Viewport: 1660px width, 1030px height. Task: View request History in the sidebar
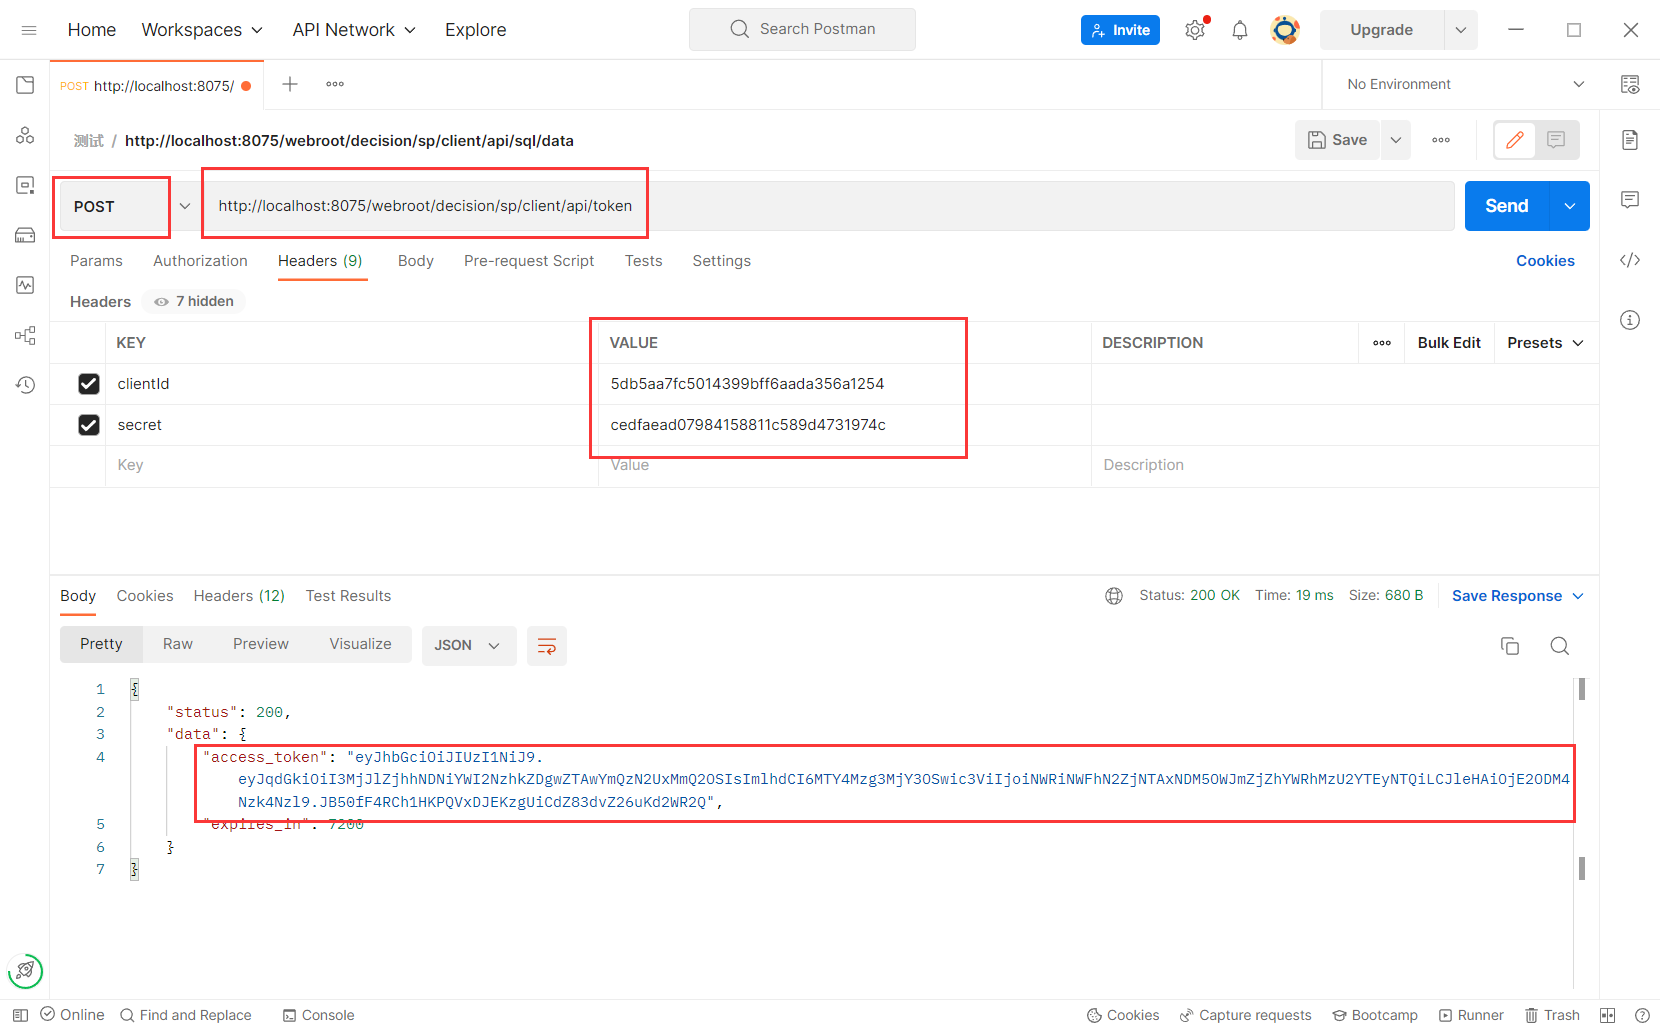pos(25,384)
